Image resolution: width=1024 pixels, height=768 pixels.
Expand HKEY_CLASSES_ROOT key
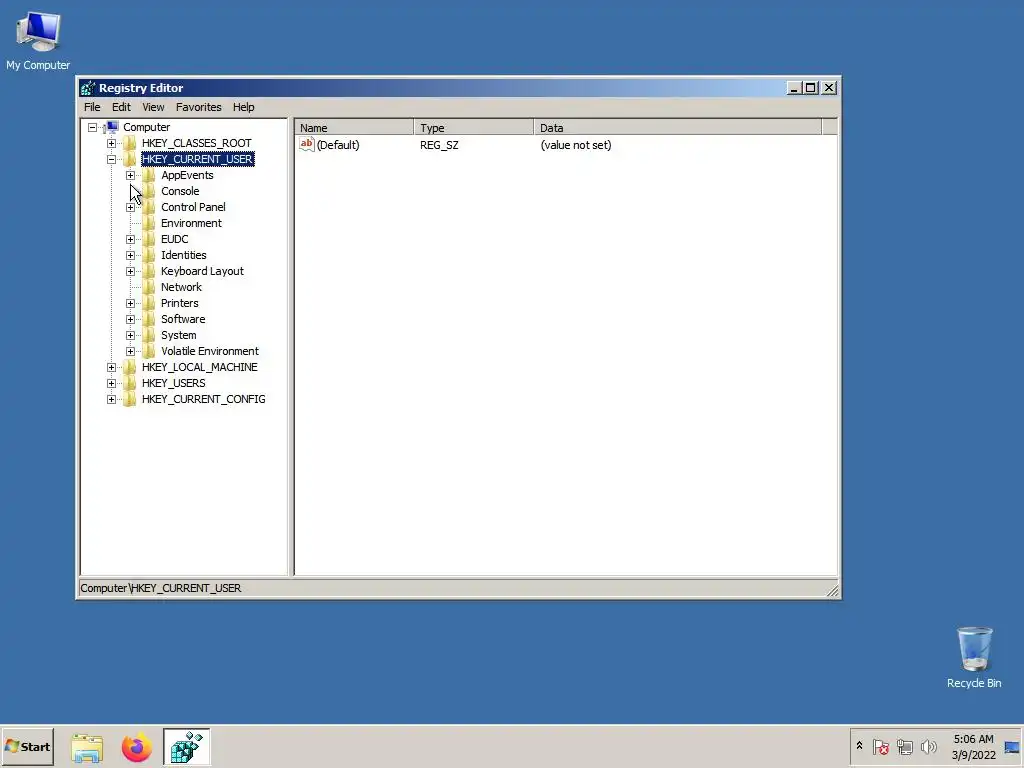(x=112, y=143)
